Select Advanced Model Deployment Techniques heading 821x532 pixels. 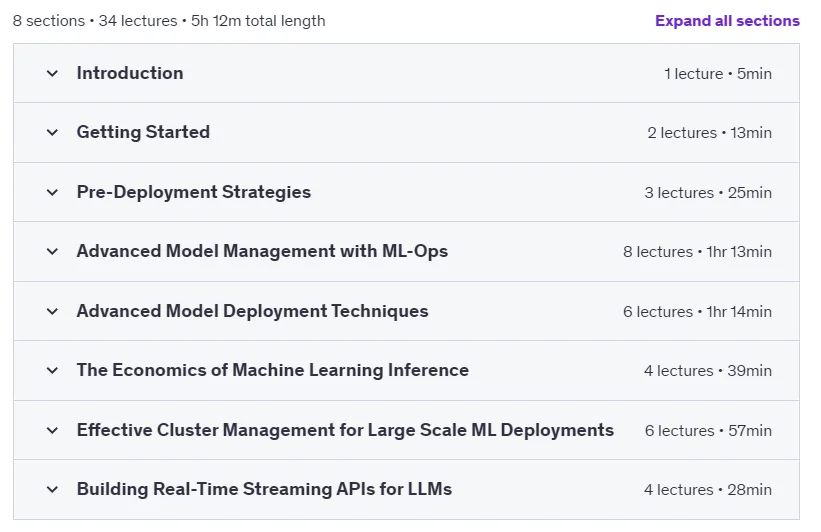[252, 311]
